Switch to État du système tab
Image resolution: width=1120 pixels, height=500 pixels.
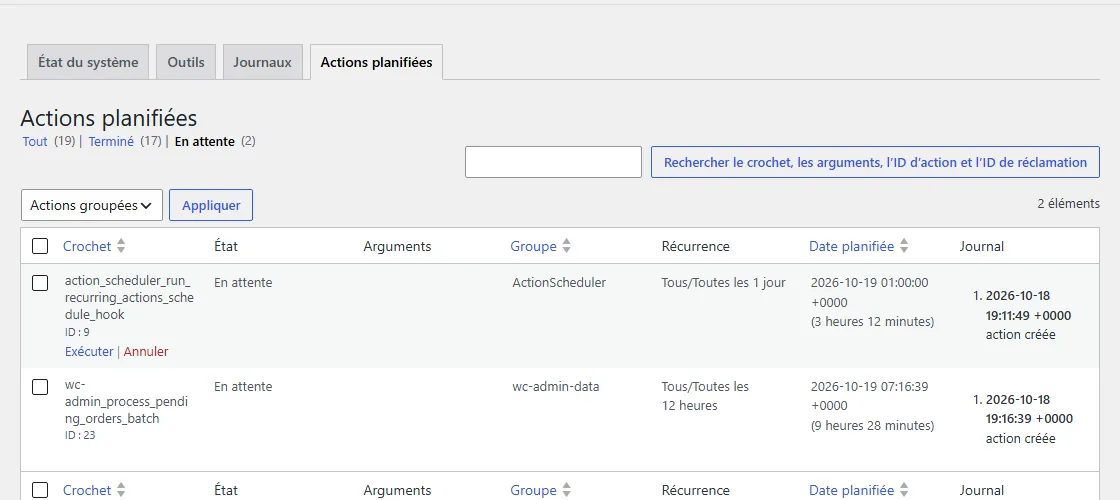point(88,62)
